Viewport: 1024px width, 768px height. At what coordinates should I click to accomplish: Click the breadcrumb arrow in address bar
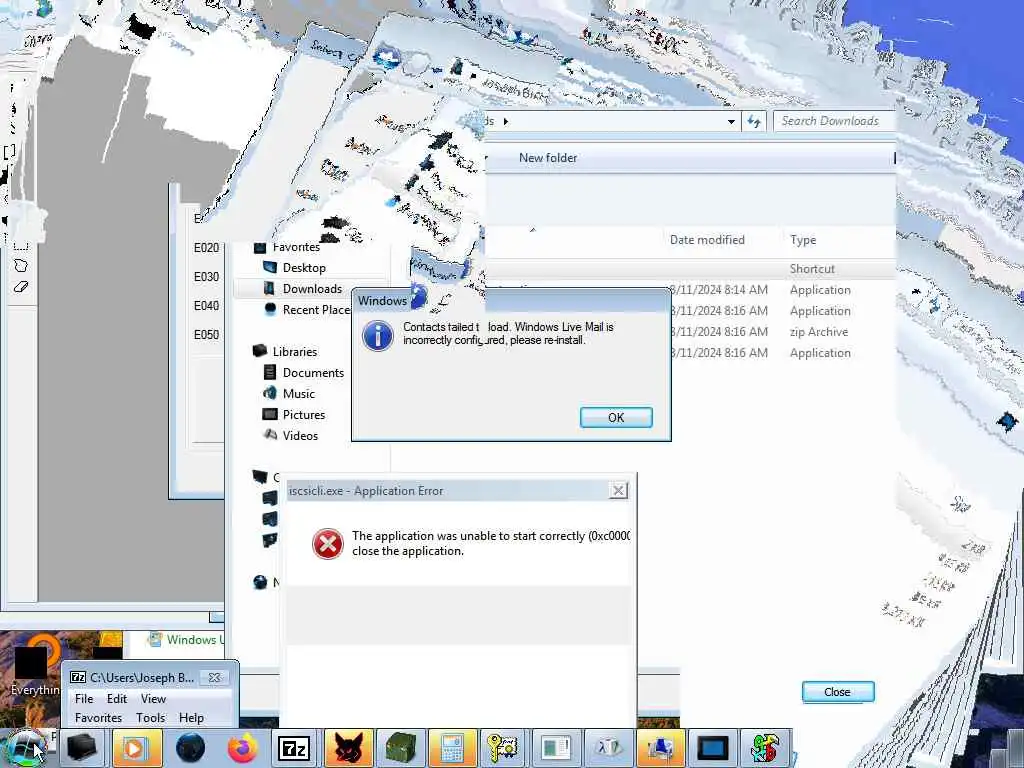(505, 121)
